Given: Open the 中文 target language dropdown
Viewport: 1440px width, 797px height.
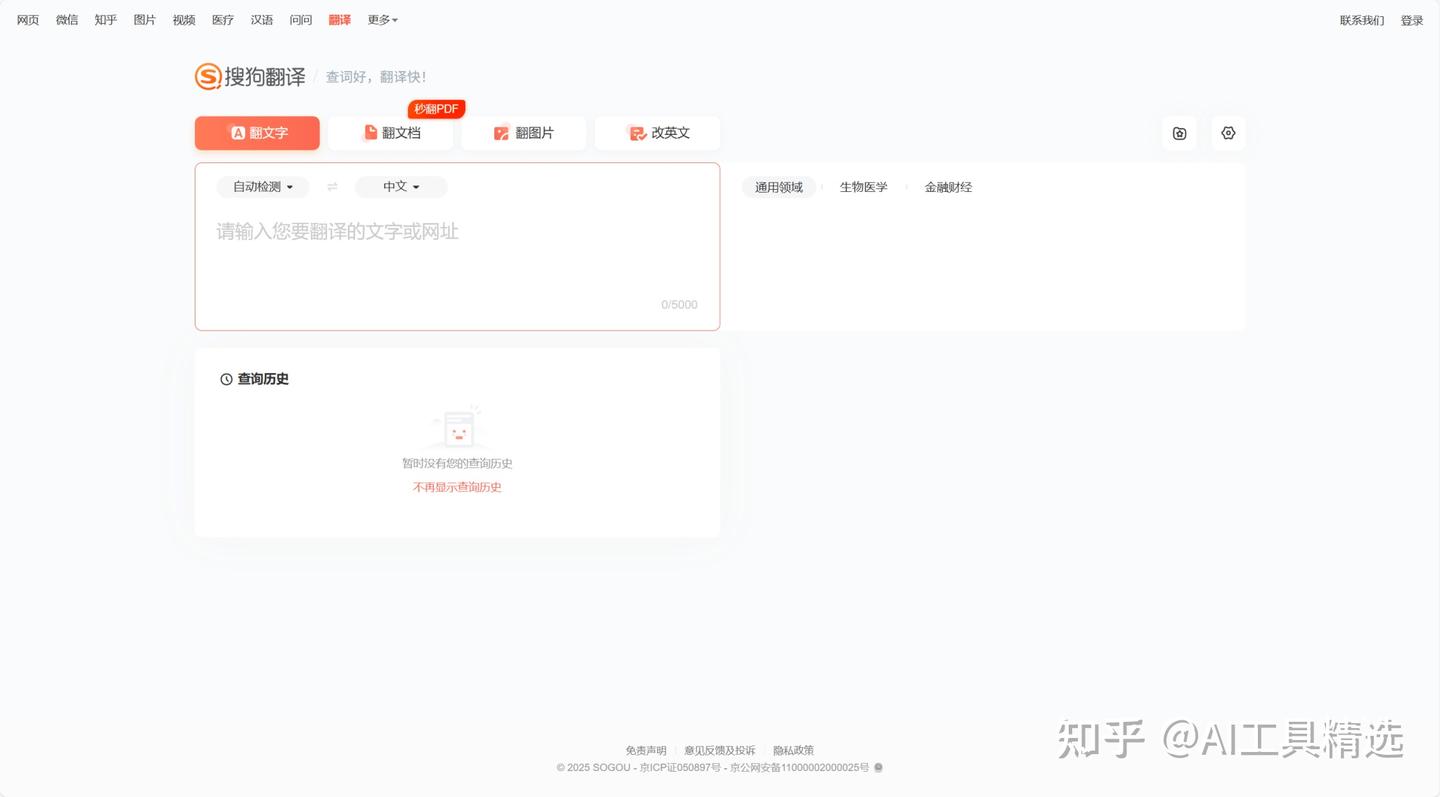Looking at the screenshot, I should pyautogui.click(x=401, y=187).
